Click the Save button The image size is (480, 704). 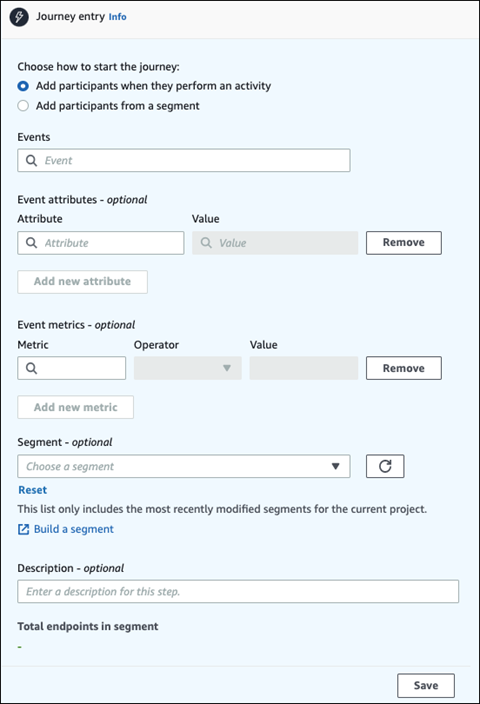426,685
